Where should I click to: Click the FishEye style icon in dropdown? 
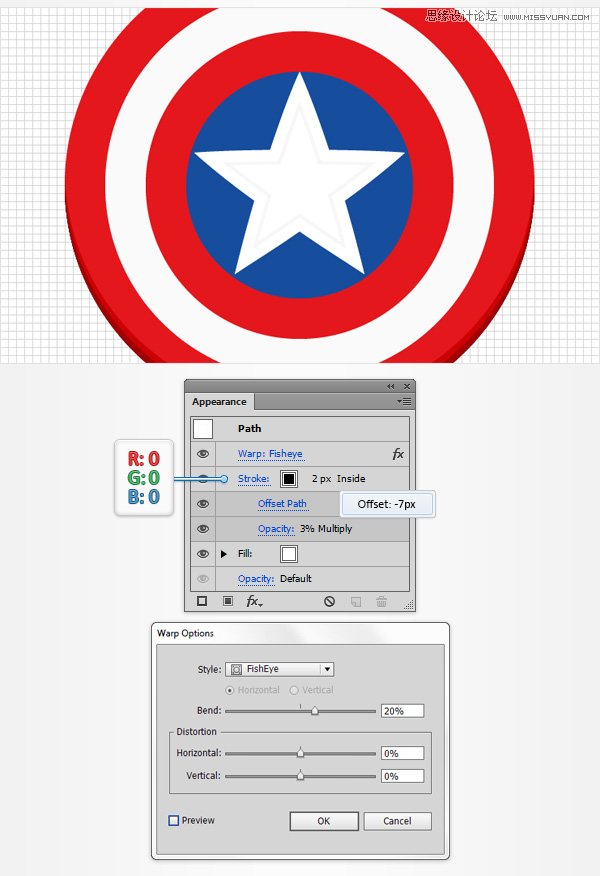(x=236, y=669)
